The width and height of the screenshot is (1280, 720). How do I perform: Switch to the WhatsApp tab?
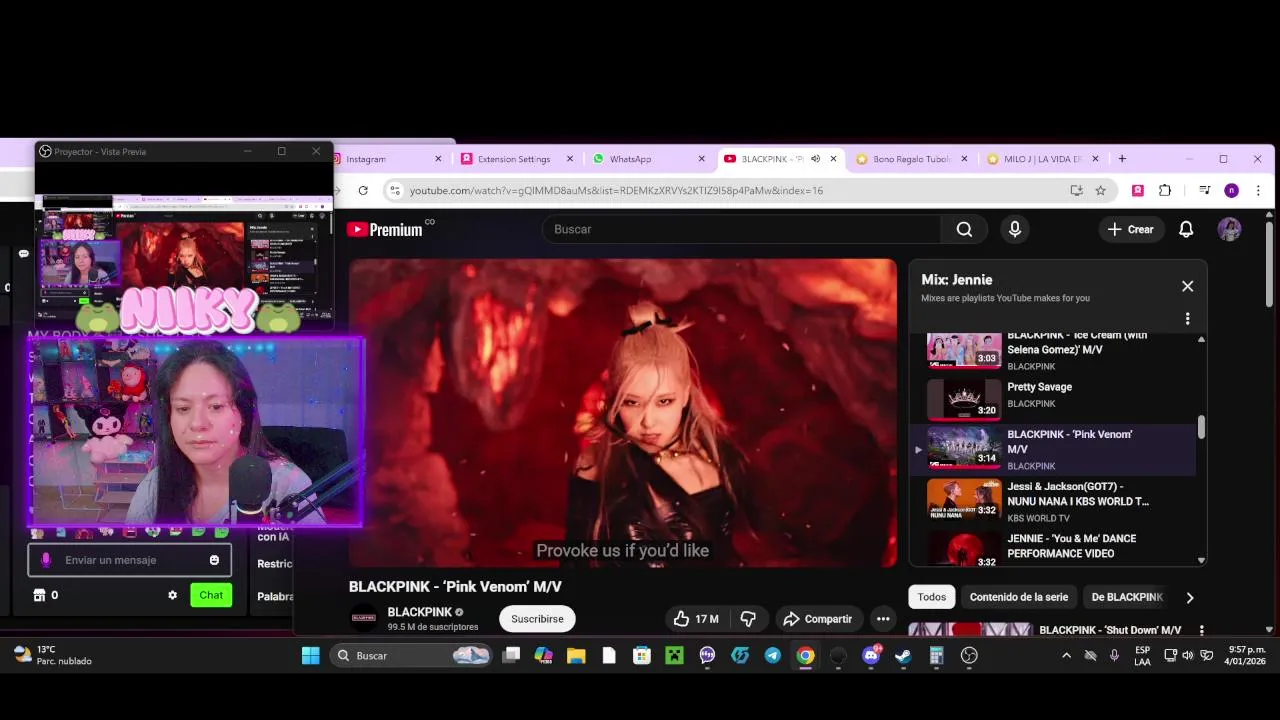(x=649, y=159)
